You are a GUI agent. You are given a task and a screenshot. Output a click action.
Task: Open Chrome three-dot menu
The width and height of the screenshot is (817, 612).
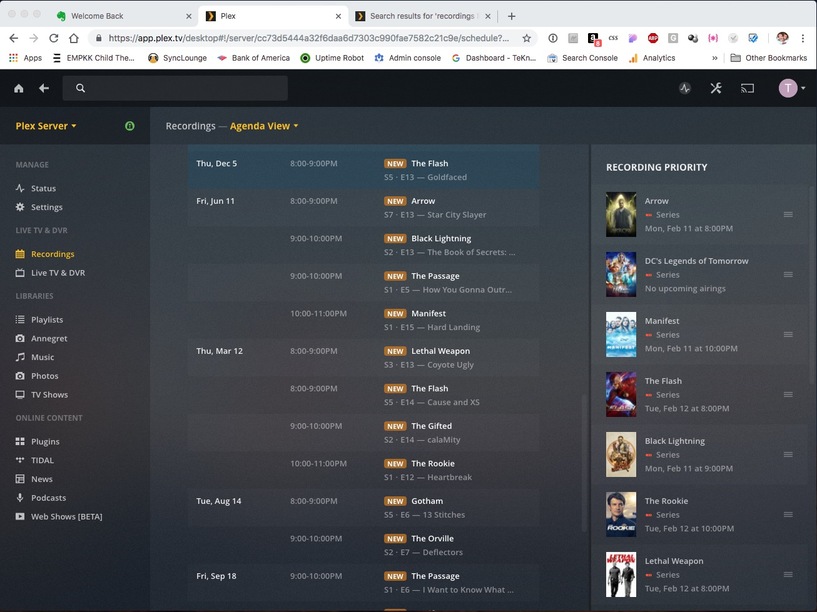(x=803, y=38)
